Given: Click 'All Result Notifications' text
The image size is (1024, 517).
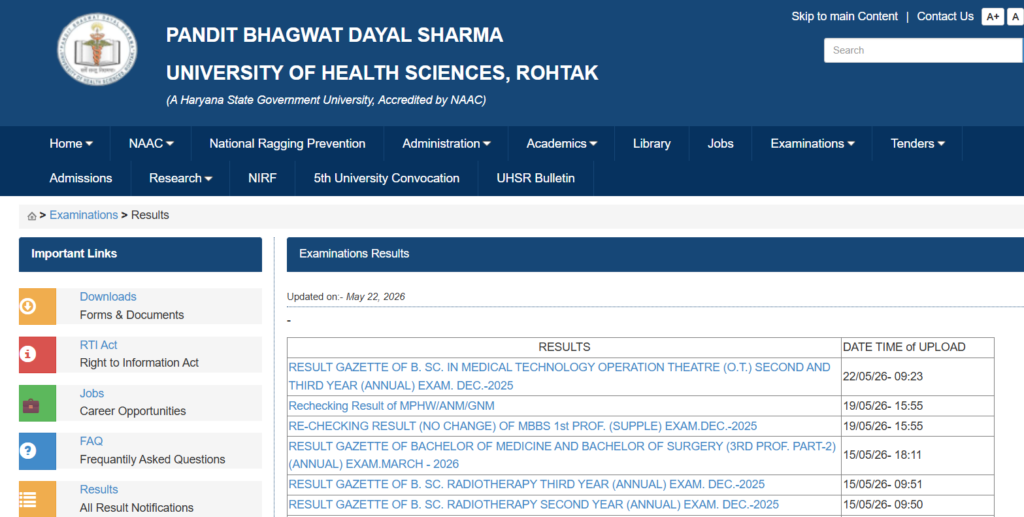Looking at the screenshot, I should (136, 508).
